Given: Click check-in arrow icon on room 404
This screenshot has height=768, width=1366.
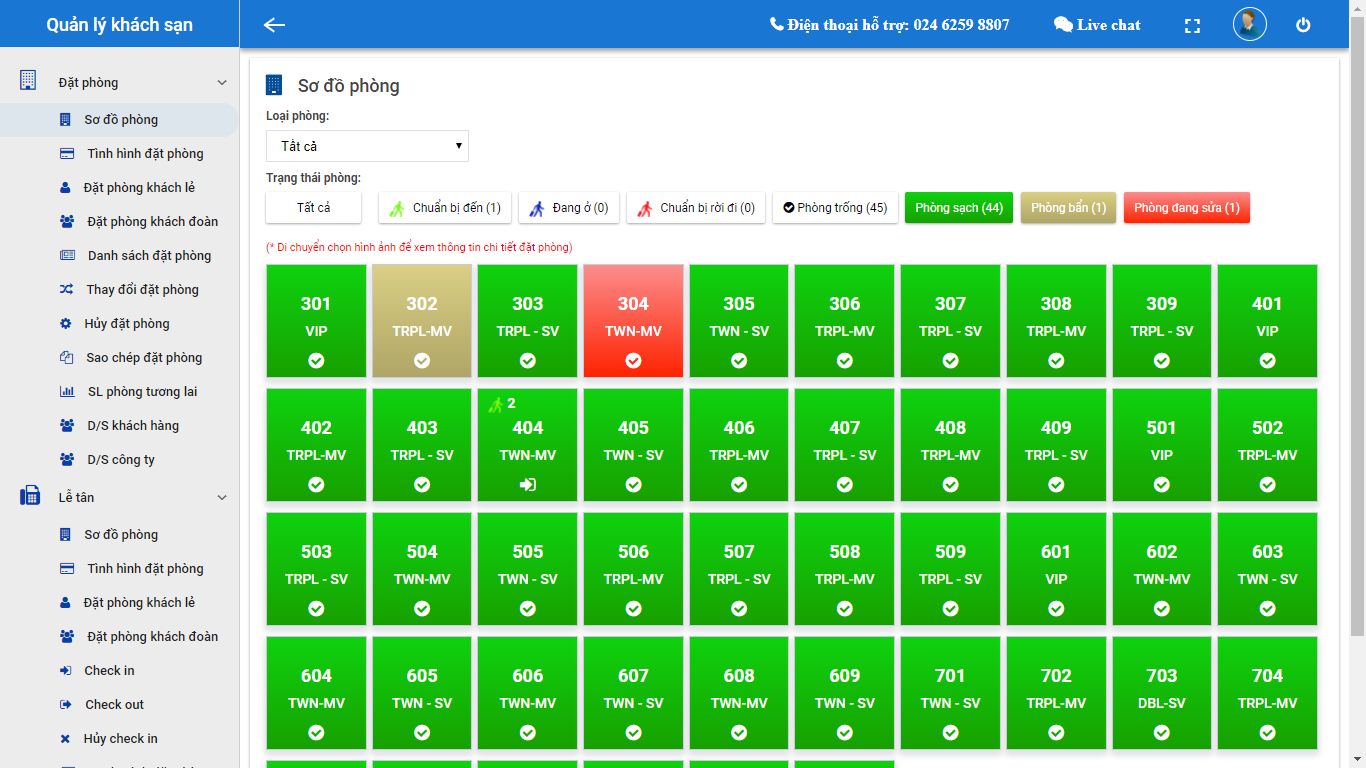Looking at the screenshot, I should pos(528,485).
